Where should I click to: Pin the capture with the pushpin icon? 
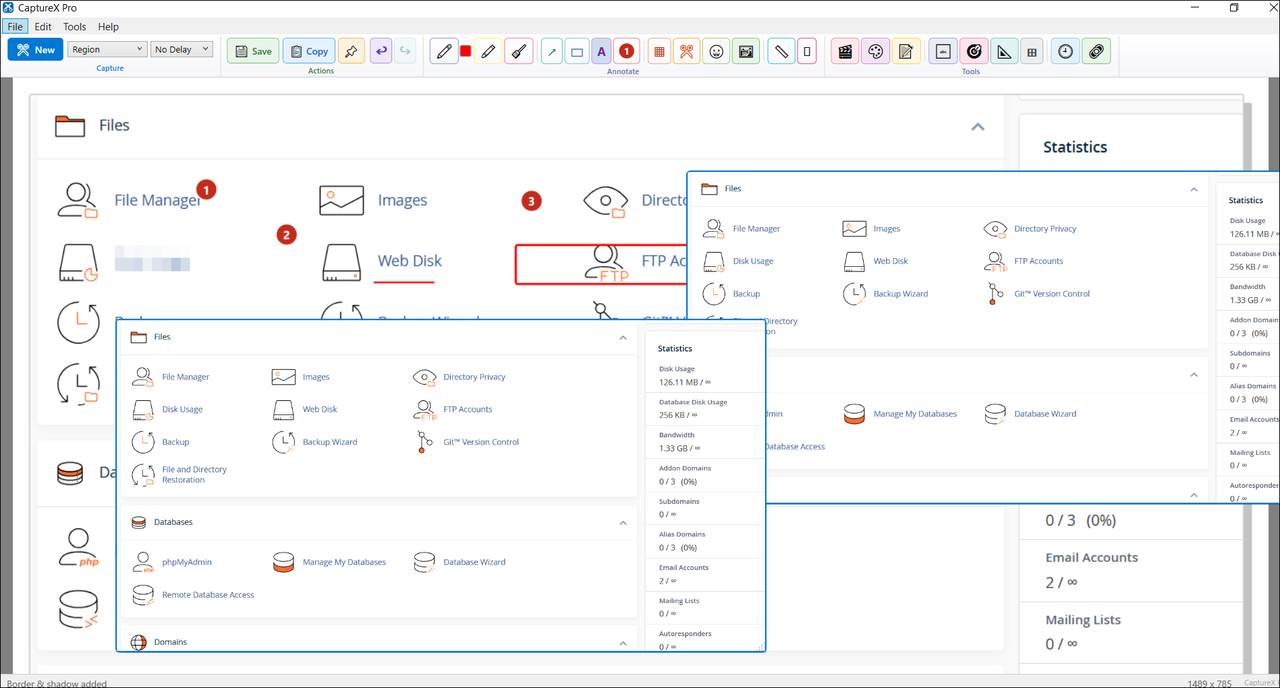(x=351, y=51)
